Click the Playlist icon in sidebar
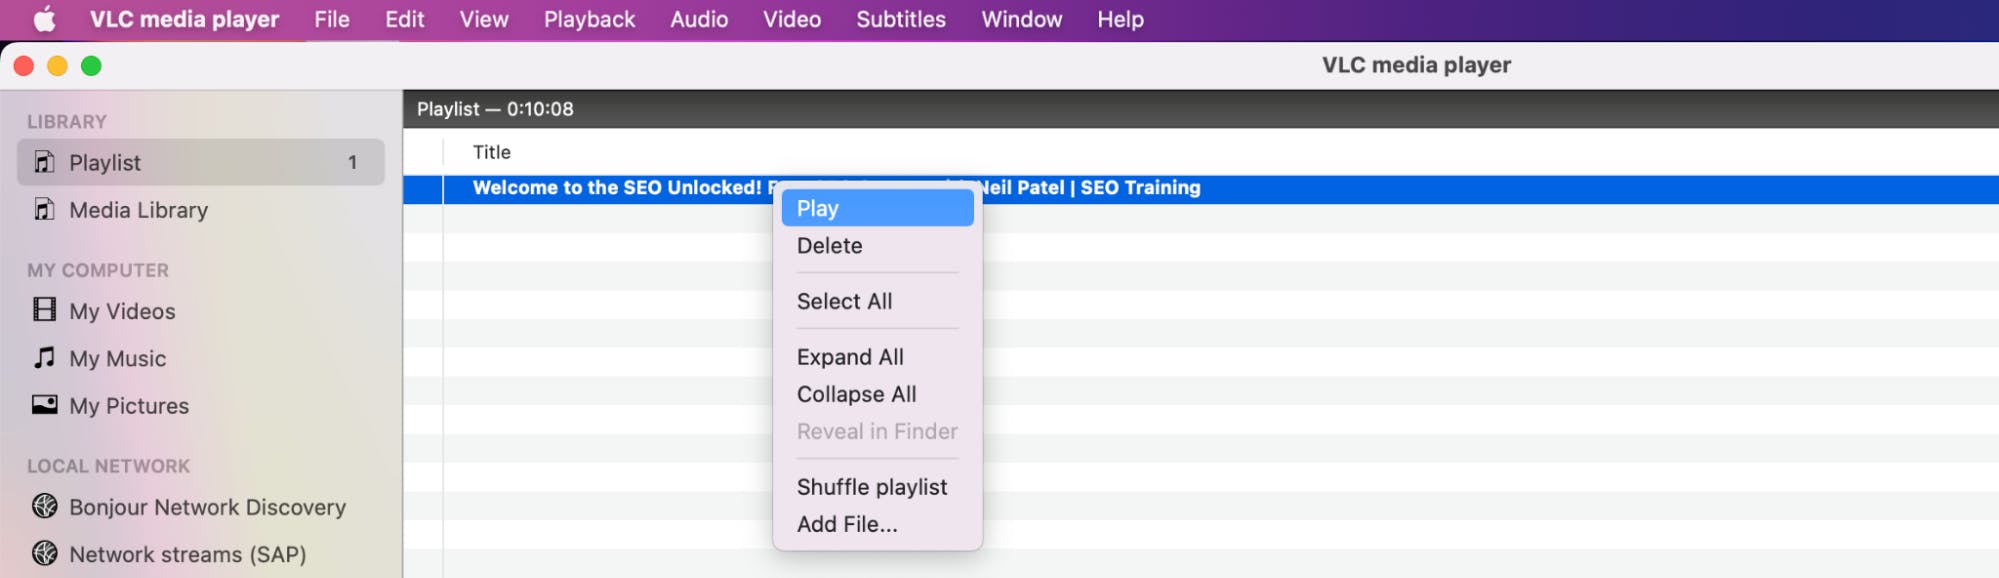 [44, 162]
